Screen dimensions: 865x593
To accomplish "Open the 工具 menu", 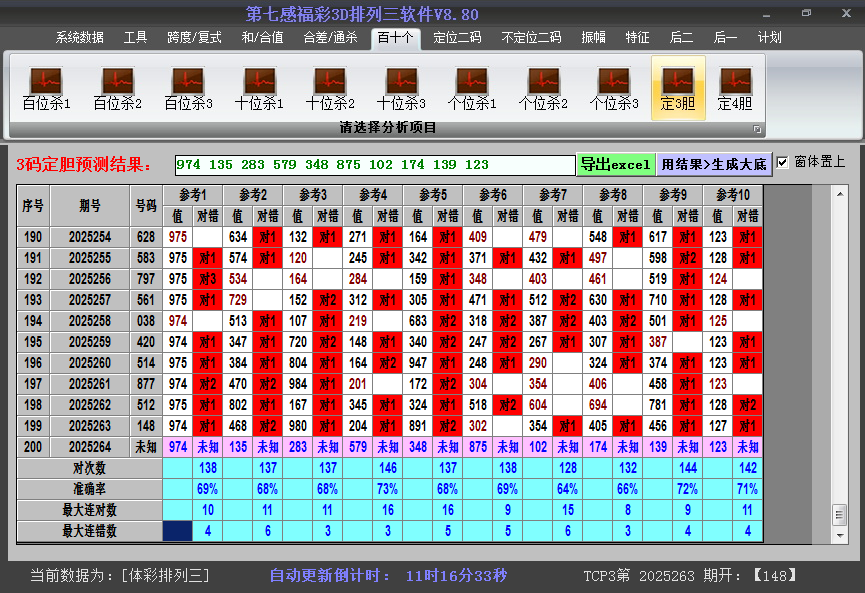I will coord(135,37).
